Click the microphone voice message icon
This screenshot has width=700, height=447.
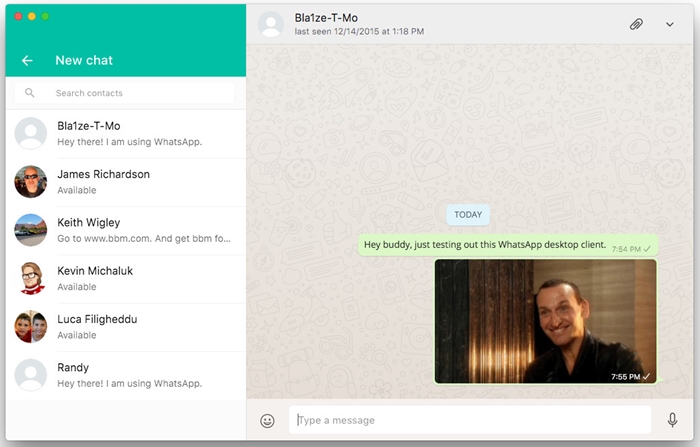click(x=672, y=420)
